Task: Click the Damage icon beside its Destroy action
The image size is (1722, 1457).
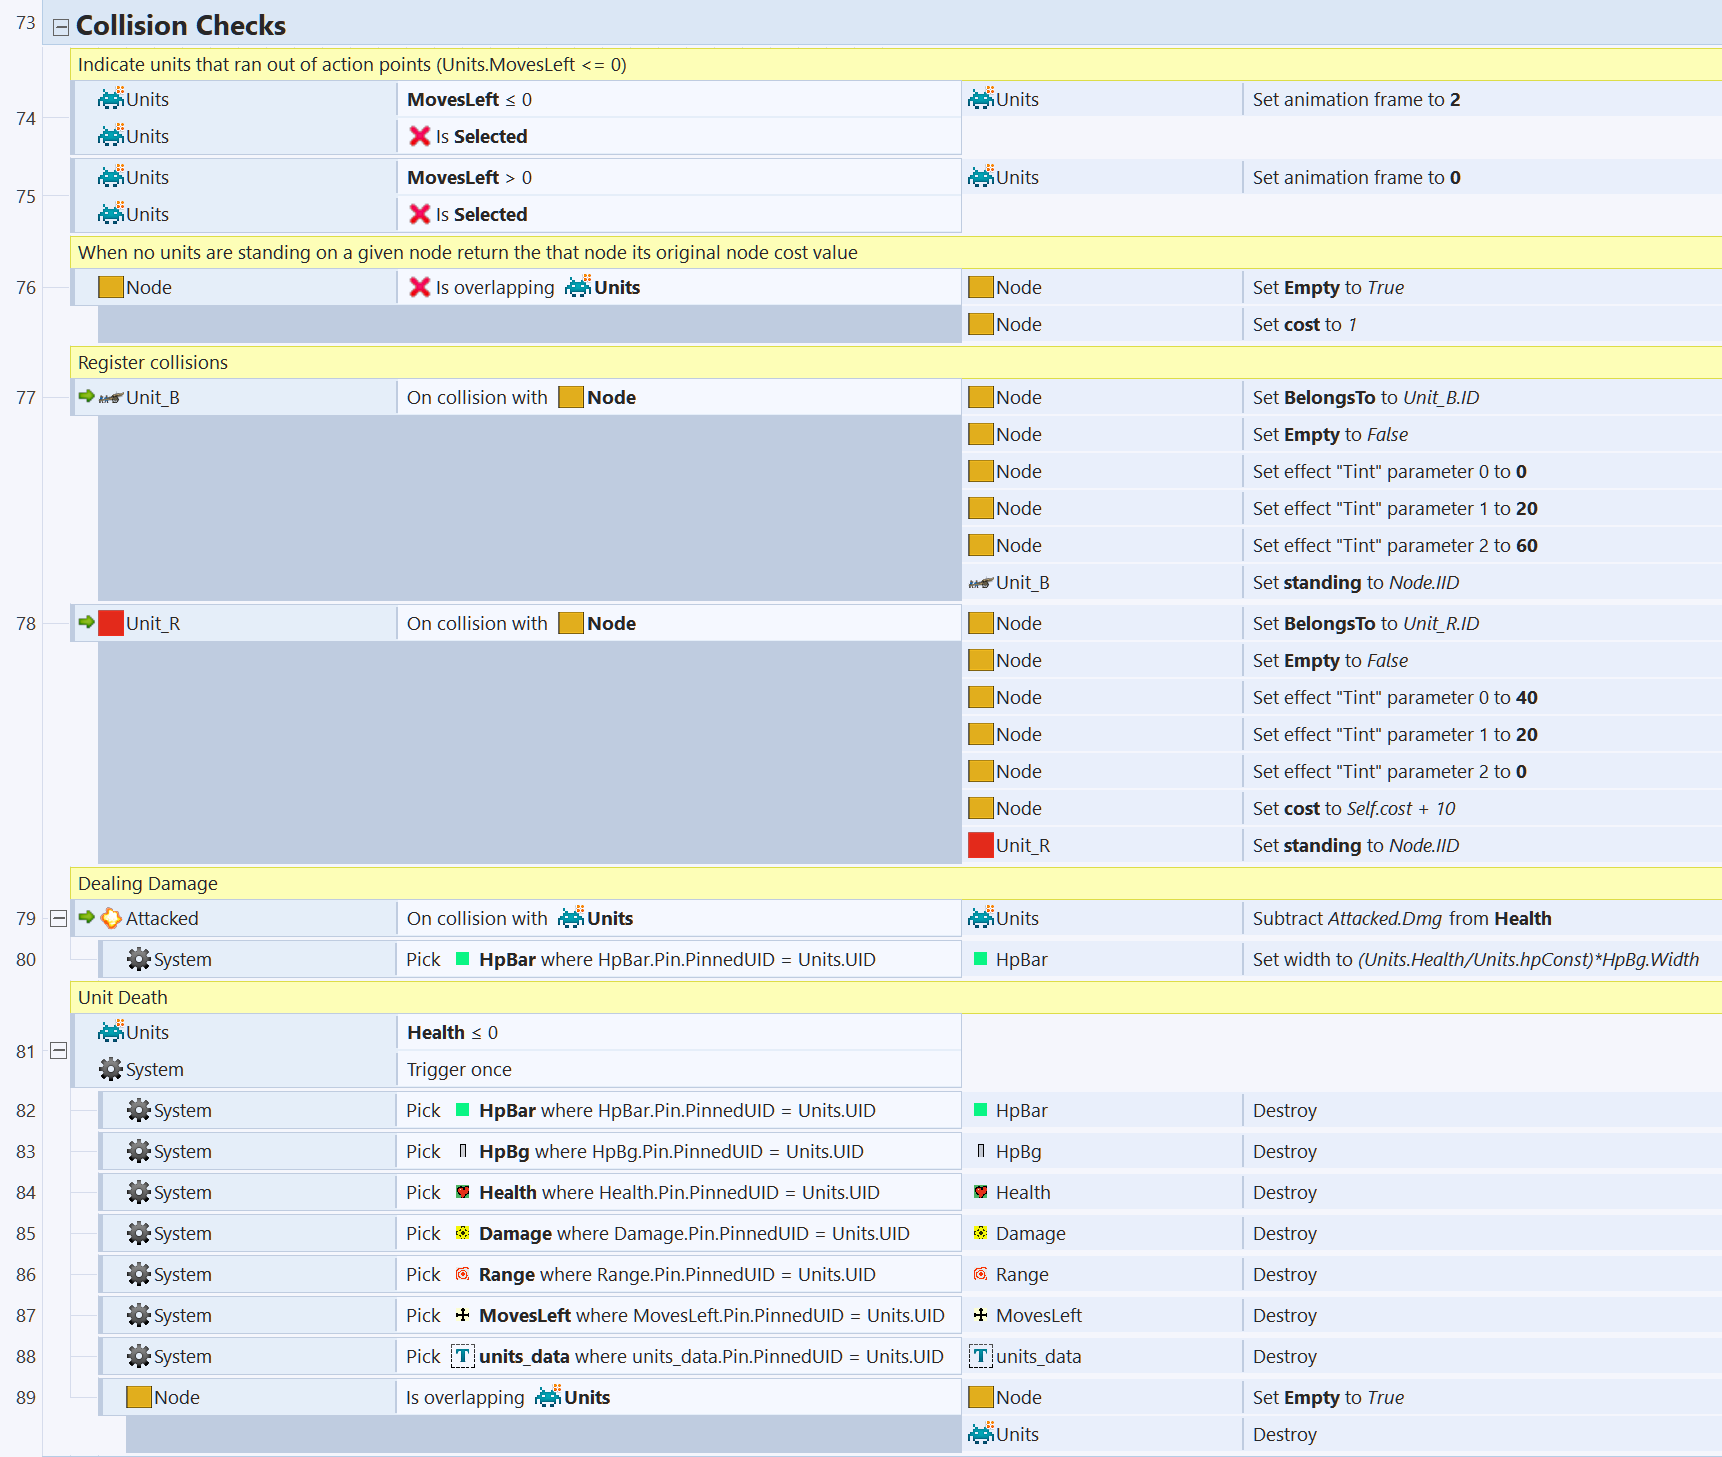Action: click(981, 1233)
